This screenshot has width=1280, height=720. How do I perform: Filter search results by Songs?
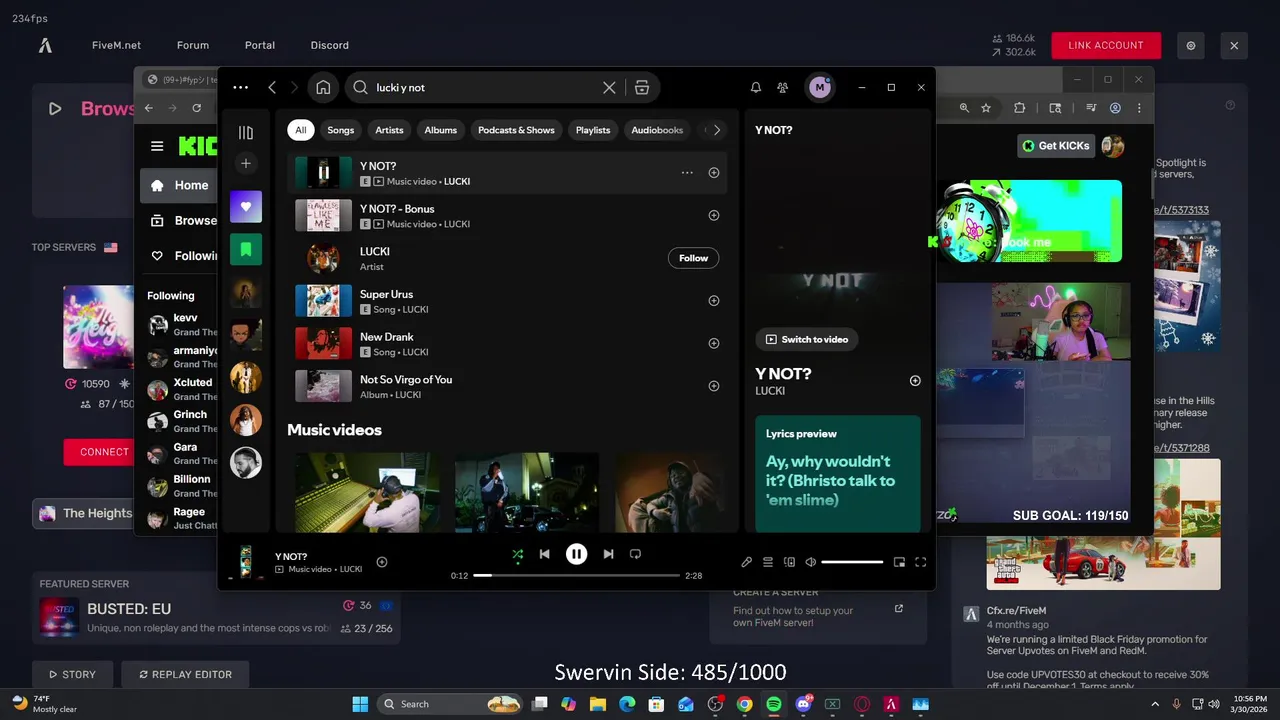340,130
